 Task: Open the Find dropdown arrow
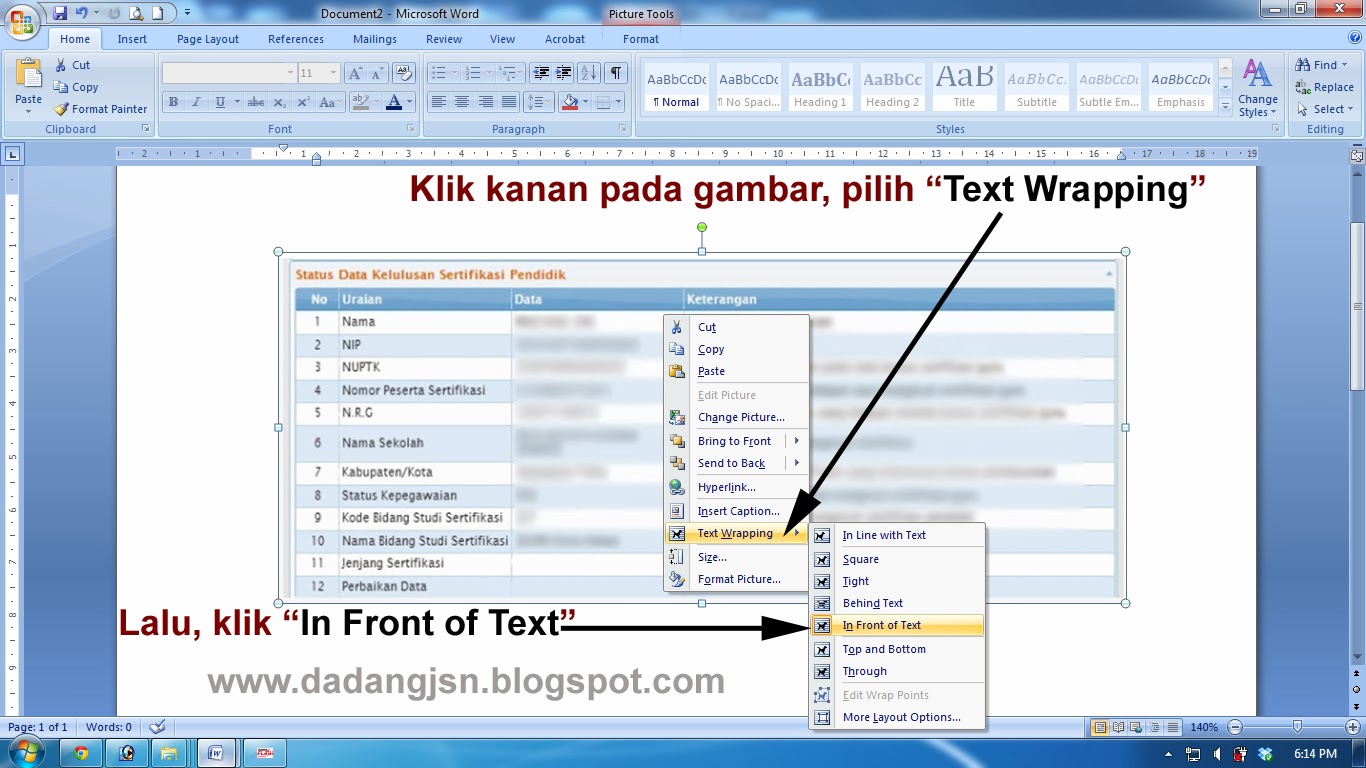(1344, 66)
